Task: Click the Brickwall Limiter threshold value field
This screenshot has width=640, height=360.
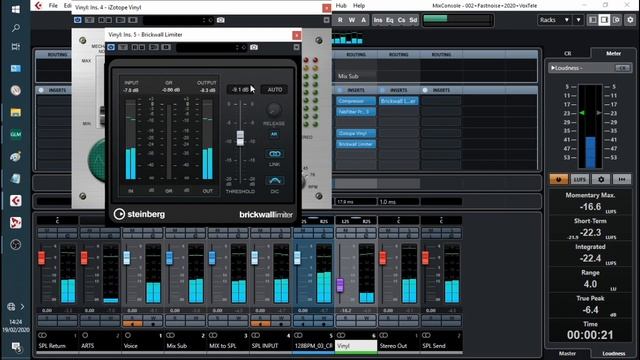Action: (x=241, y=89)
